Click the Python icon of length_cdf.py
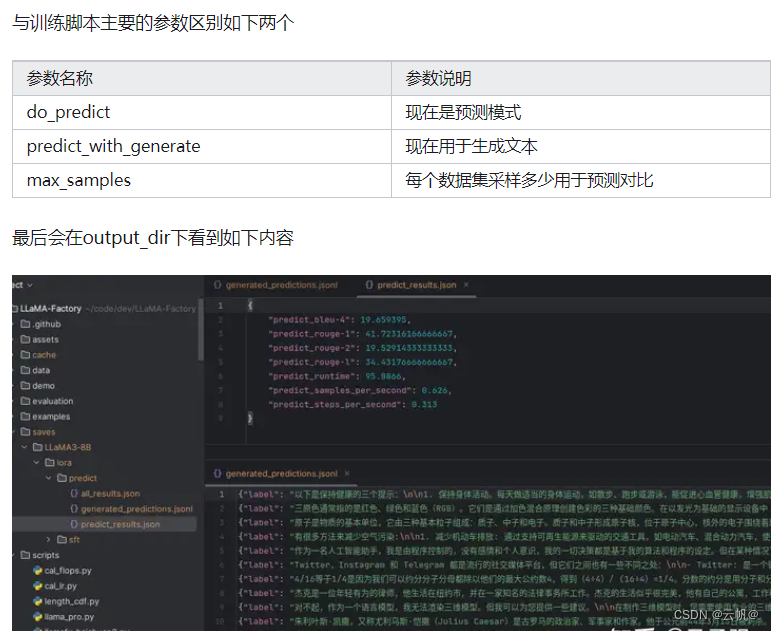Screen dimensions: 774x631 pyautogui.click(x=38, y=601)
